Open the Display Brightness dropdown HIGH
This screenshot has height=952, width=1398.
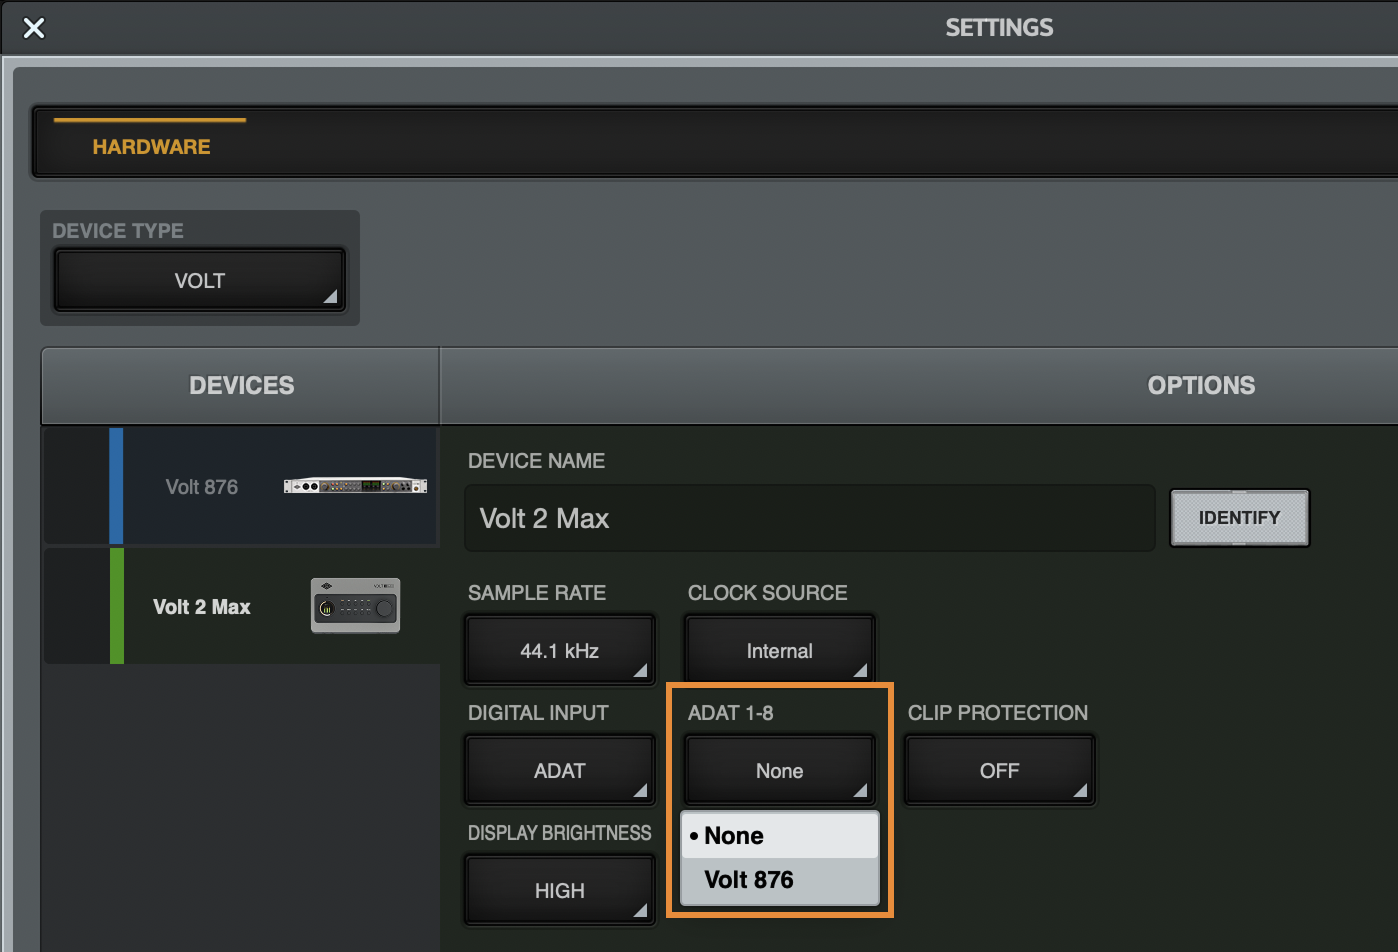[x=560, y=891]
